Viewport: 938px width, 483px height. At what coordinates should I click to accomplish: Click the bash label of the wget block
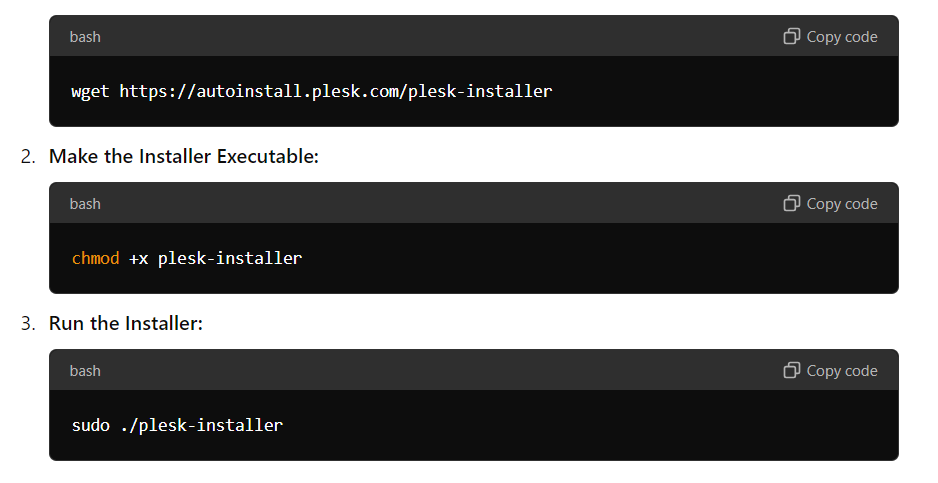pos(85,37)
